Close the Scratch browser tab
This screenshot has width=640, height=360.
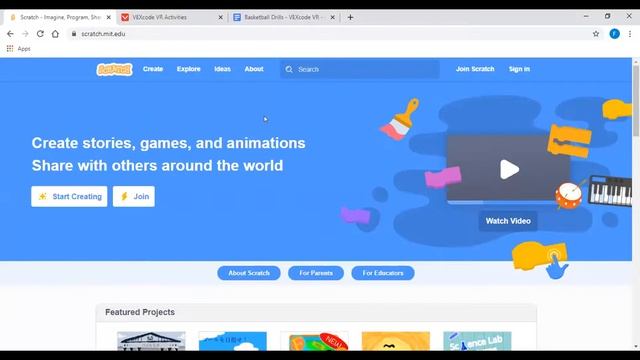[x=109, y=18]
